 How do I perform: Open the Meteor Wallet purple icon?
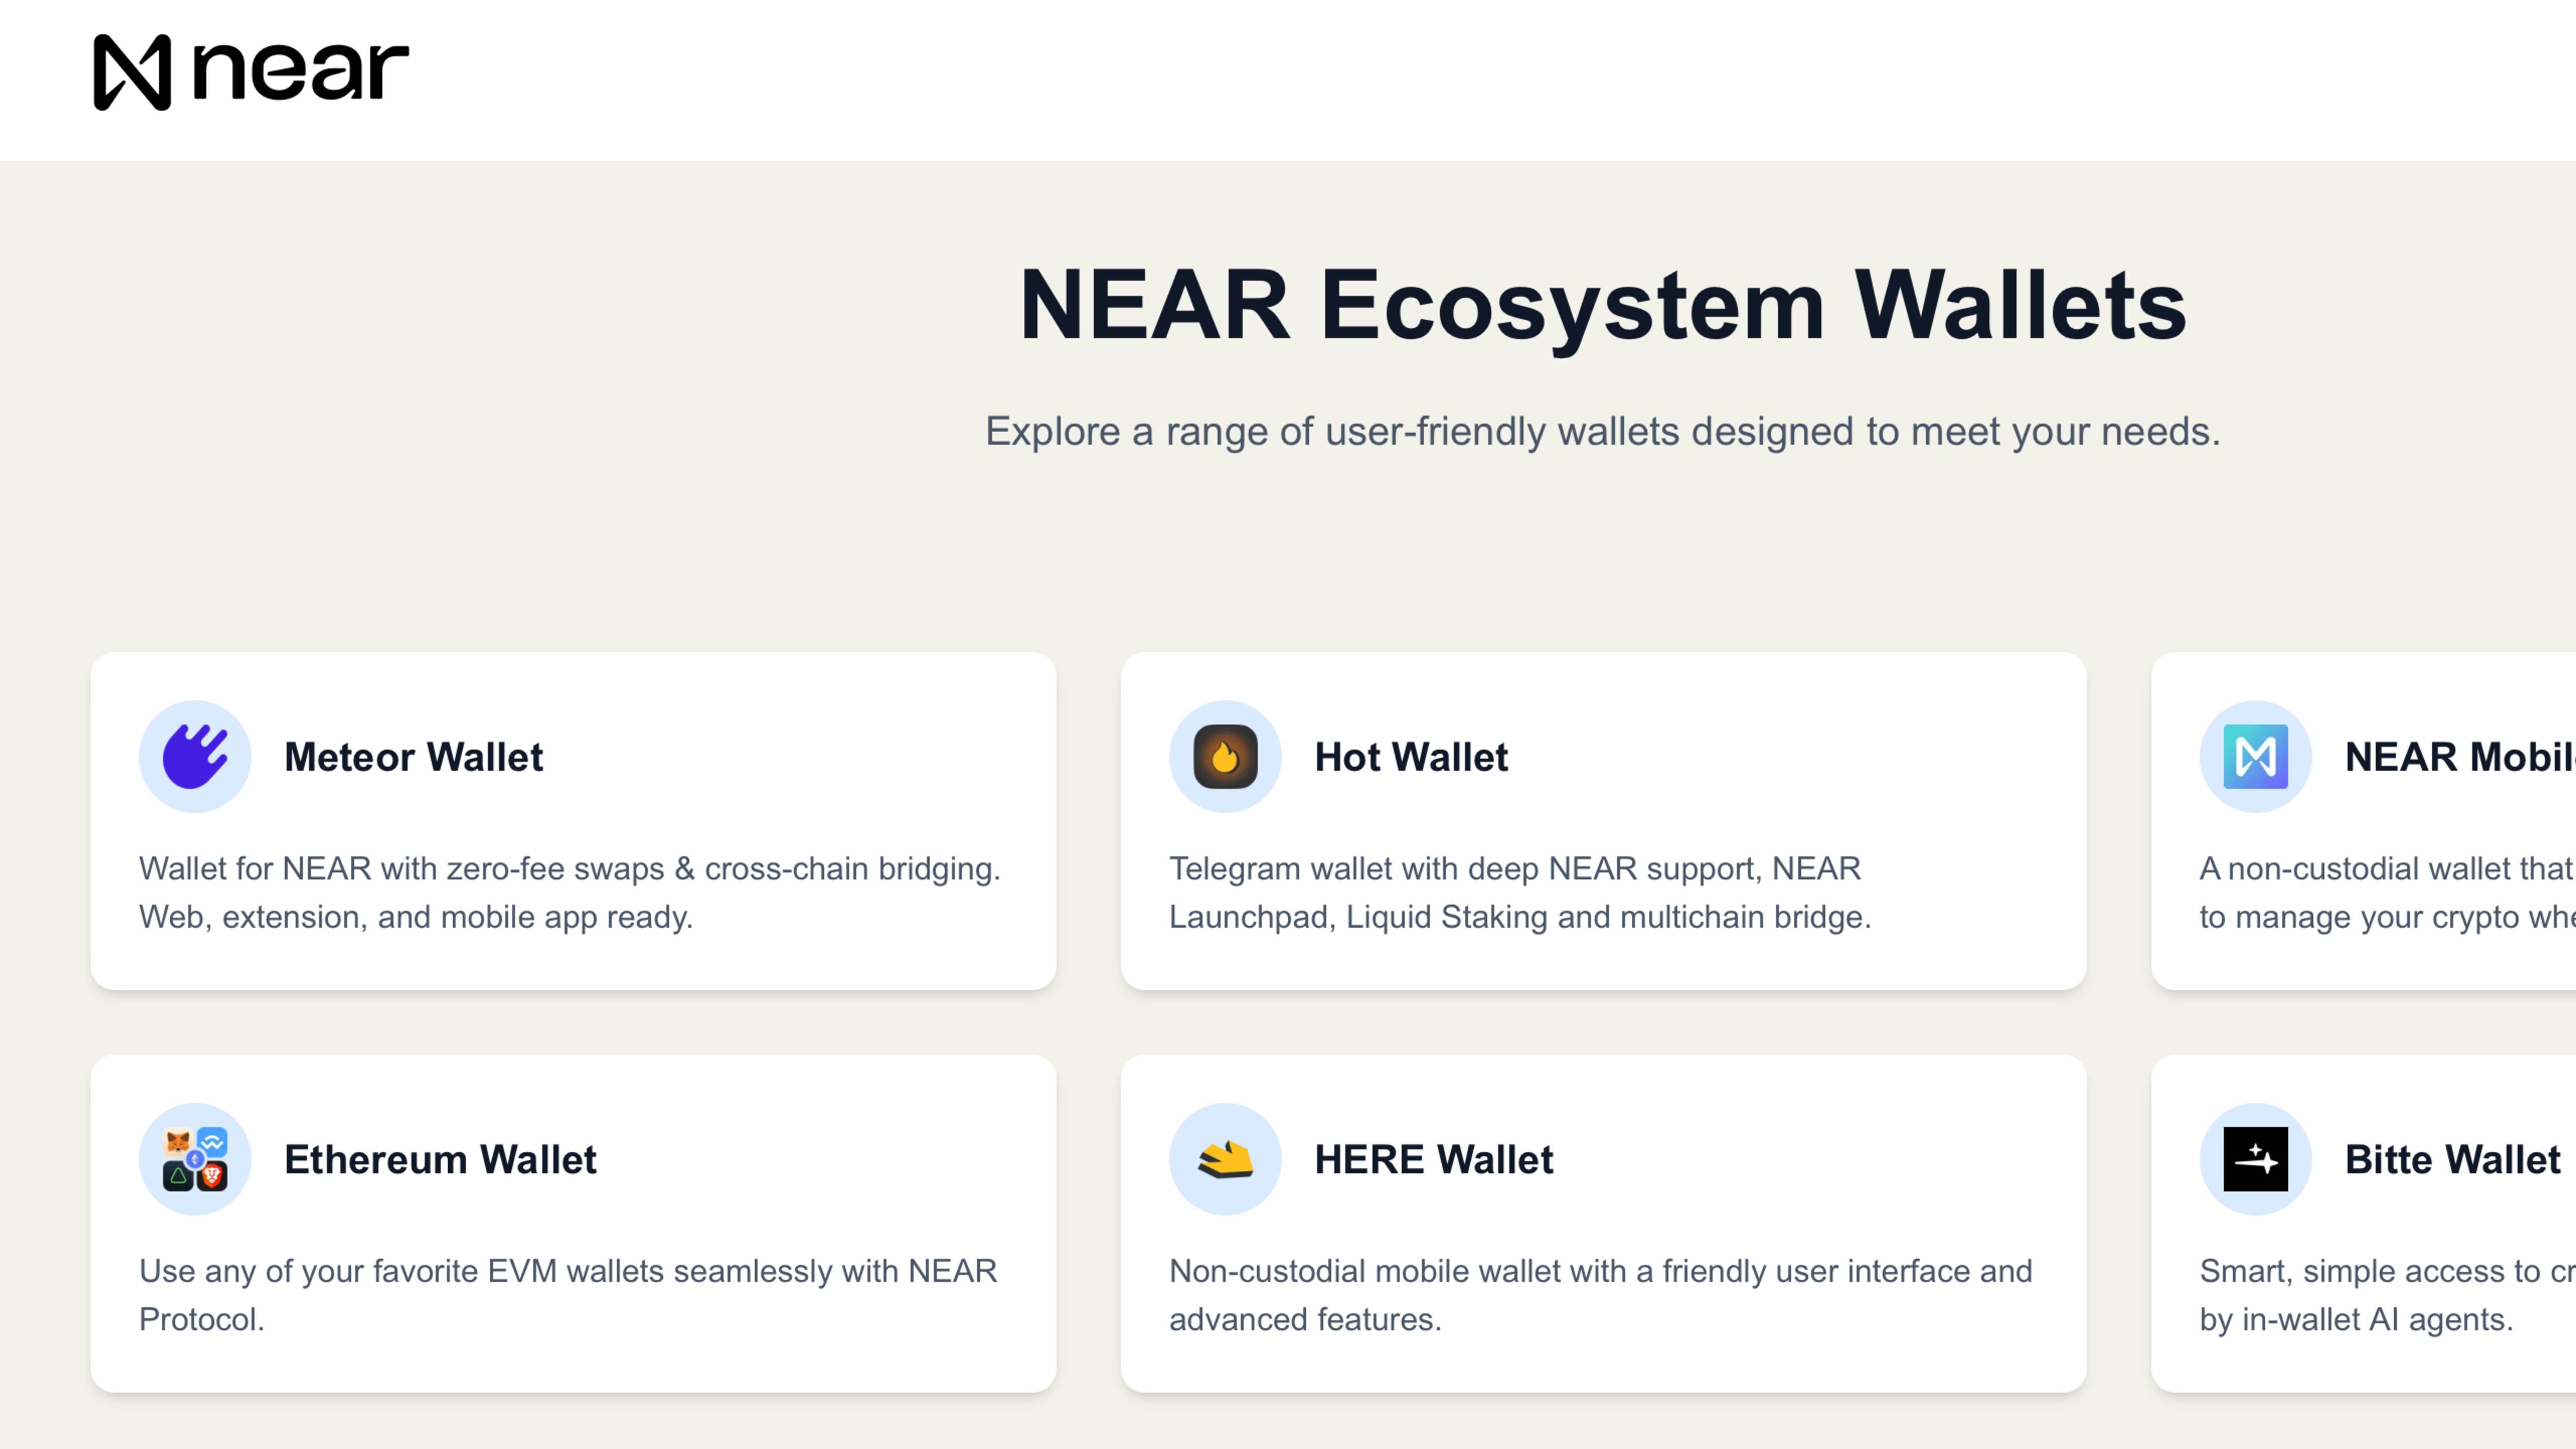pos(195,757)
